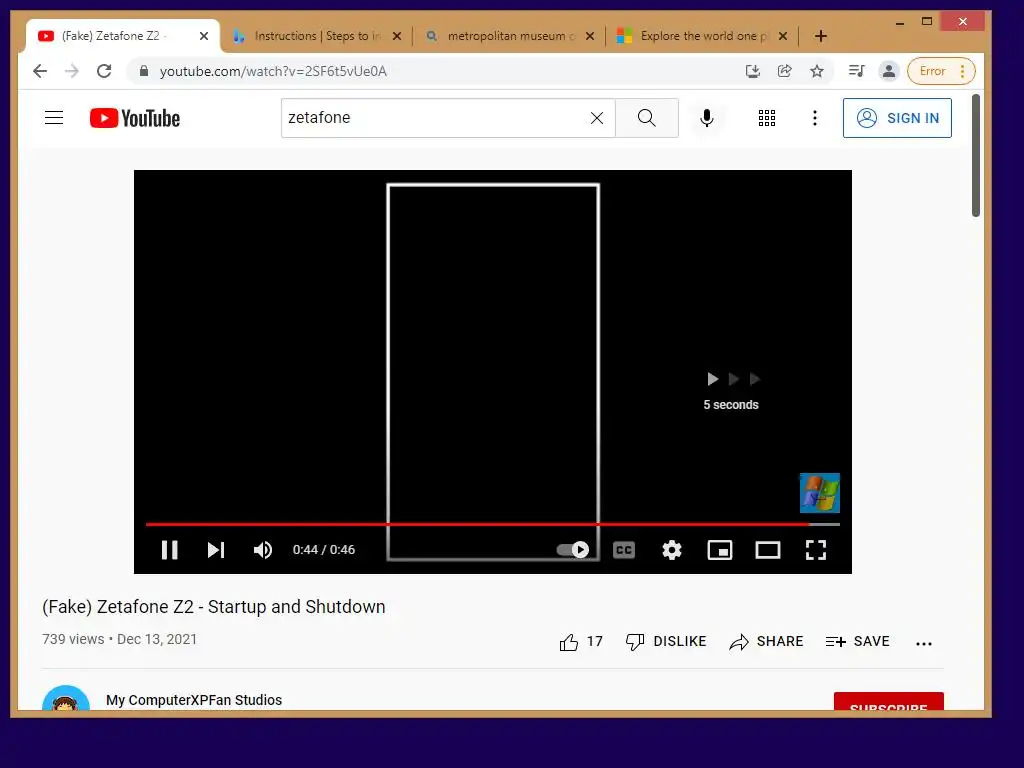Click the DISLIKE button
1024x768 pixels.
click(x=665, y=641)
